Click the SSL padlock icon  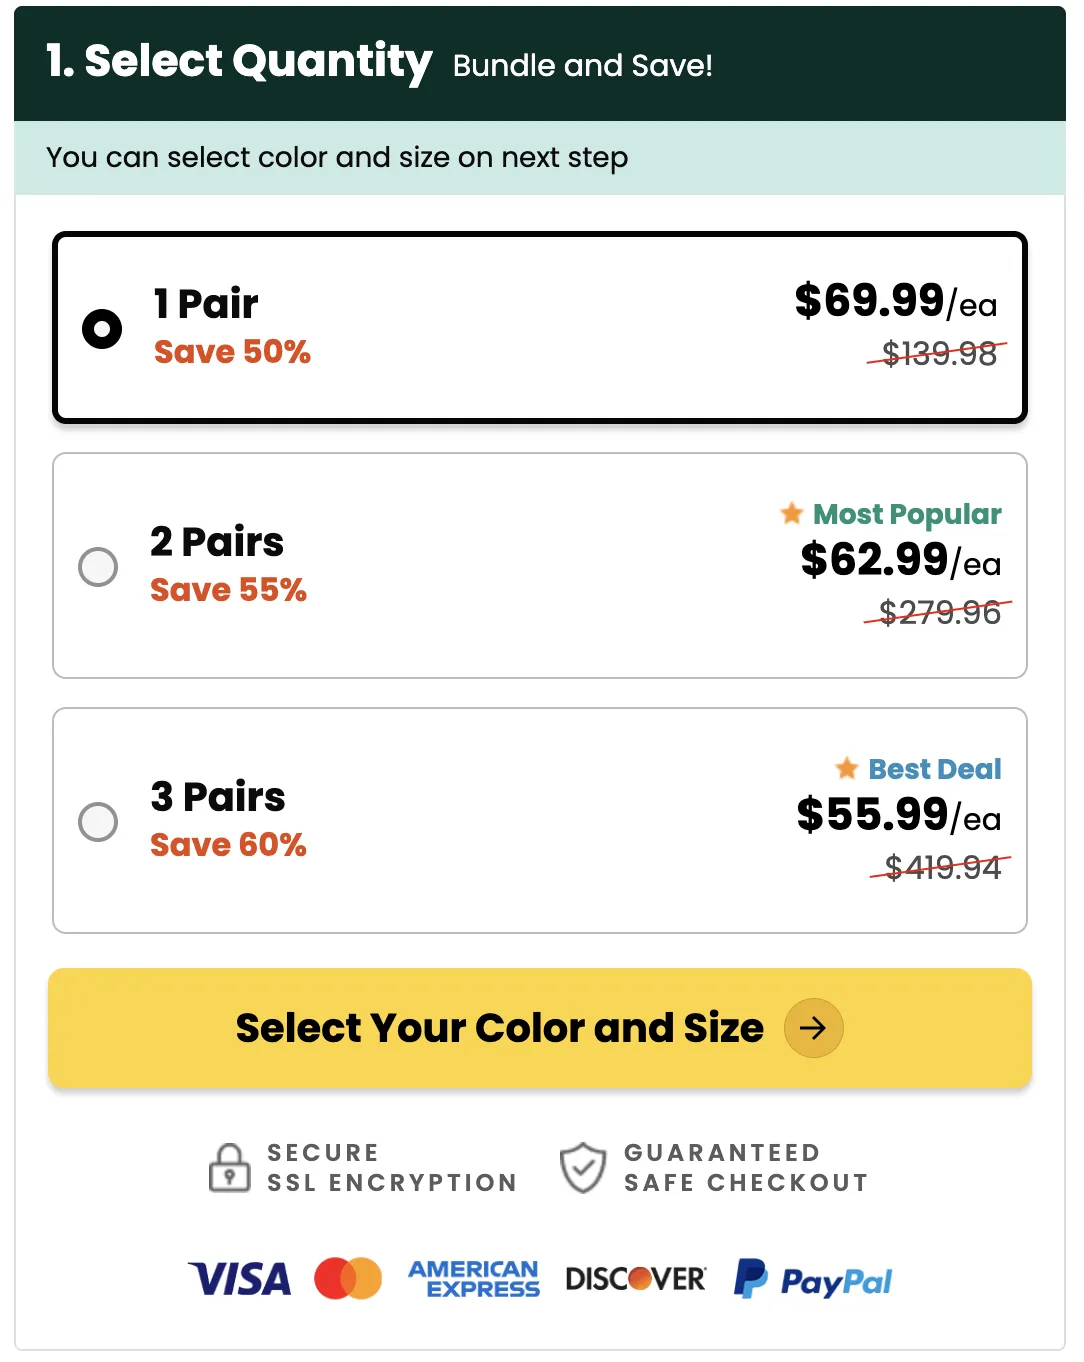(229, 1167)
